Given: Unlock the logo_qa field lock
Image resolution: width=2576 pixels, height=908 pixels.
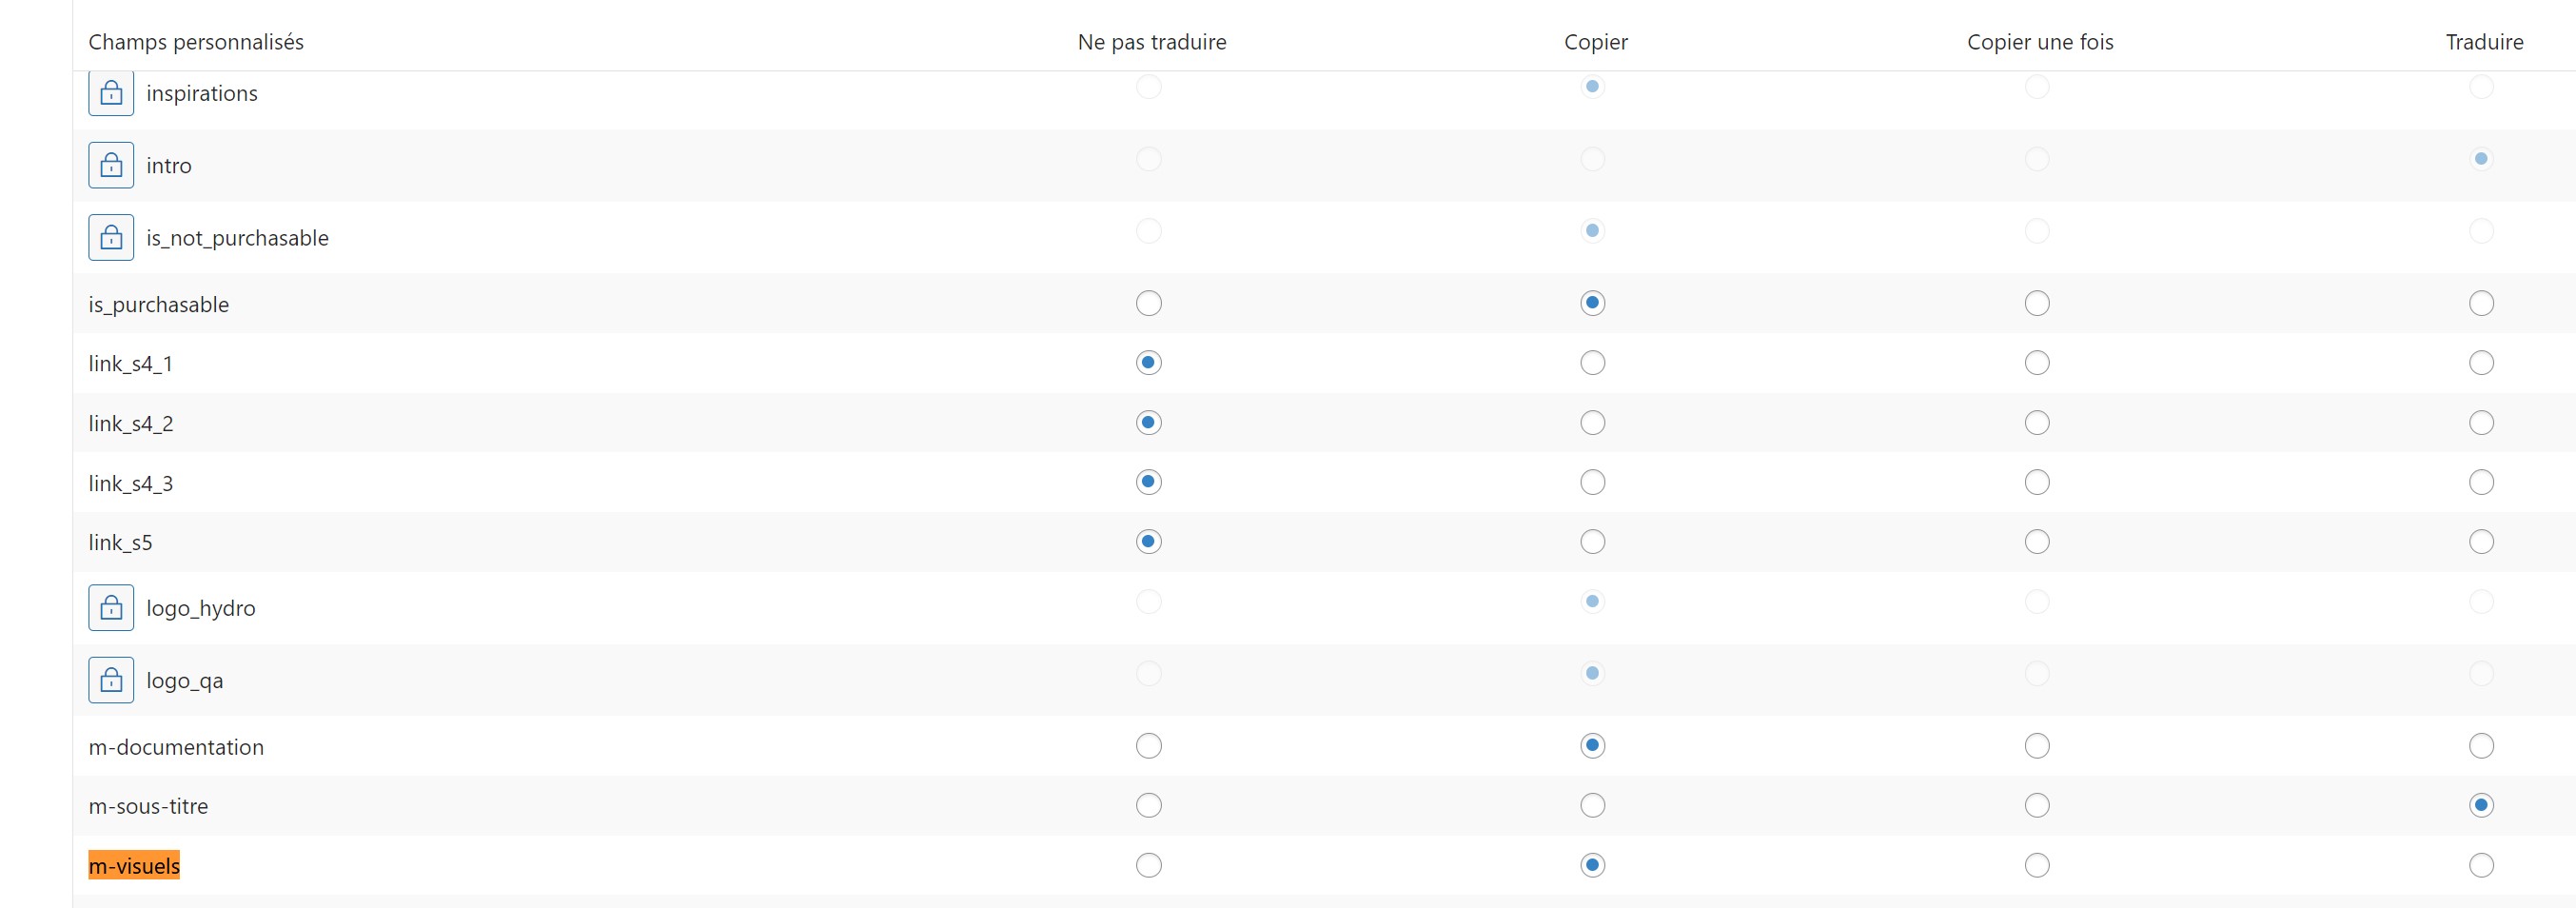Looking at the screenshot, I should tap(111, 679).
